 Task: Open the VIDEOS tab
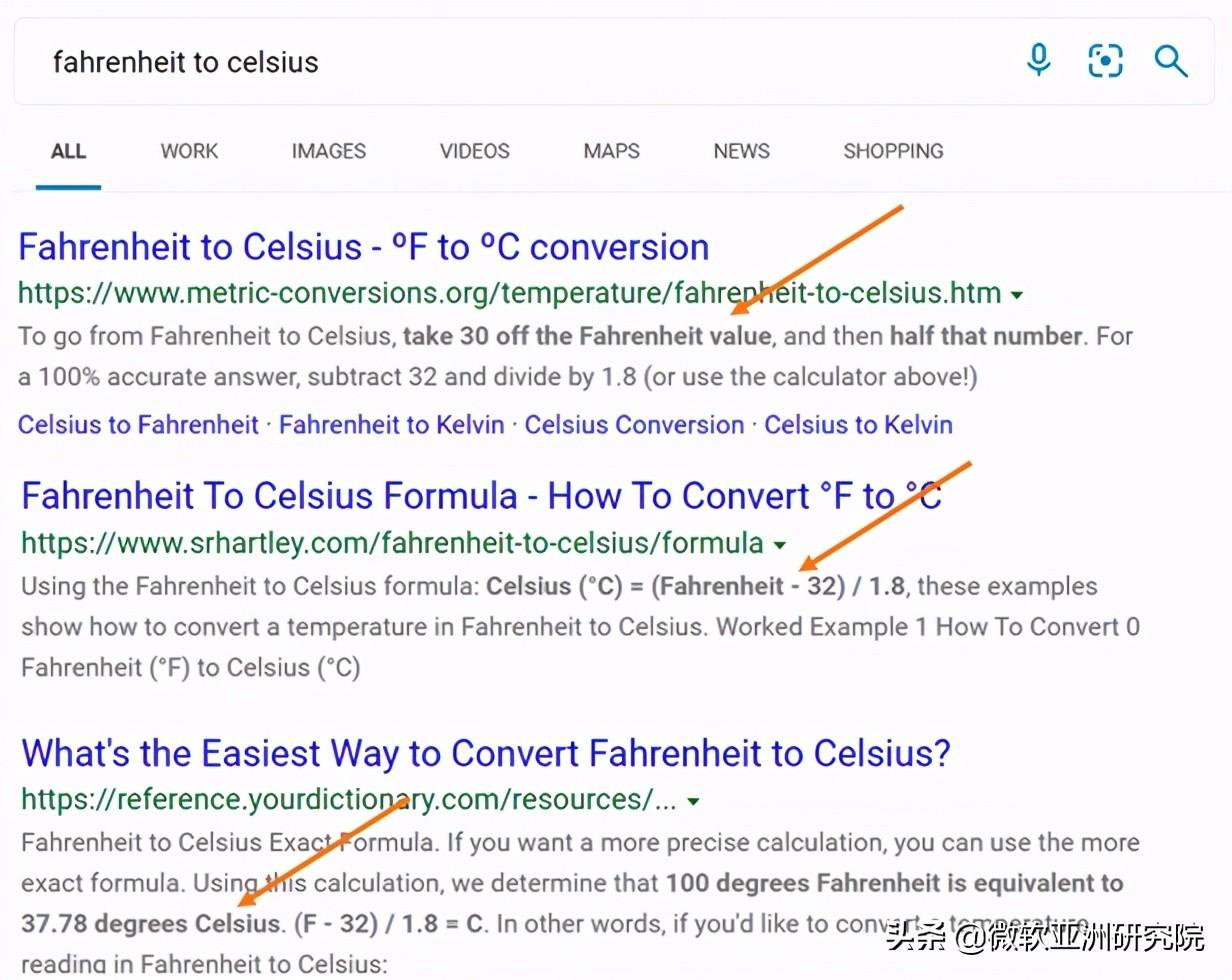475,151
